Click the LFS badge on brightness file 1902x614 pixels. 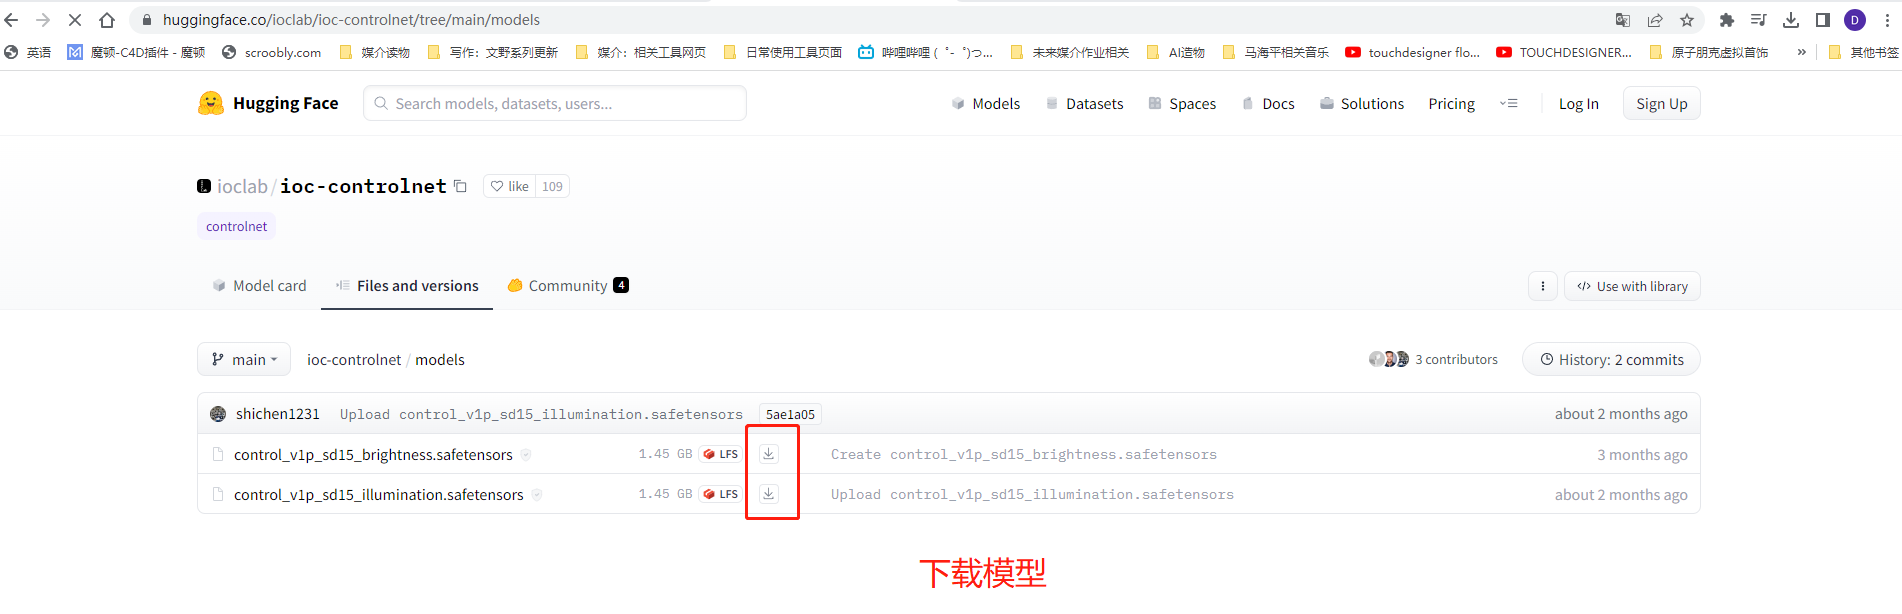tap(720, 454)
